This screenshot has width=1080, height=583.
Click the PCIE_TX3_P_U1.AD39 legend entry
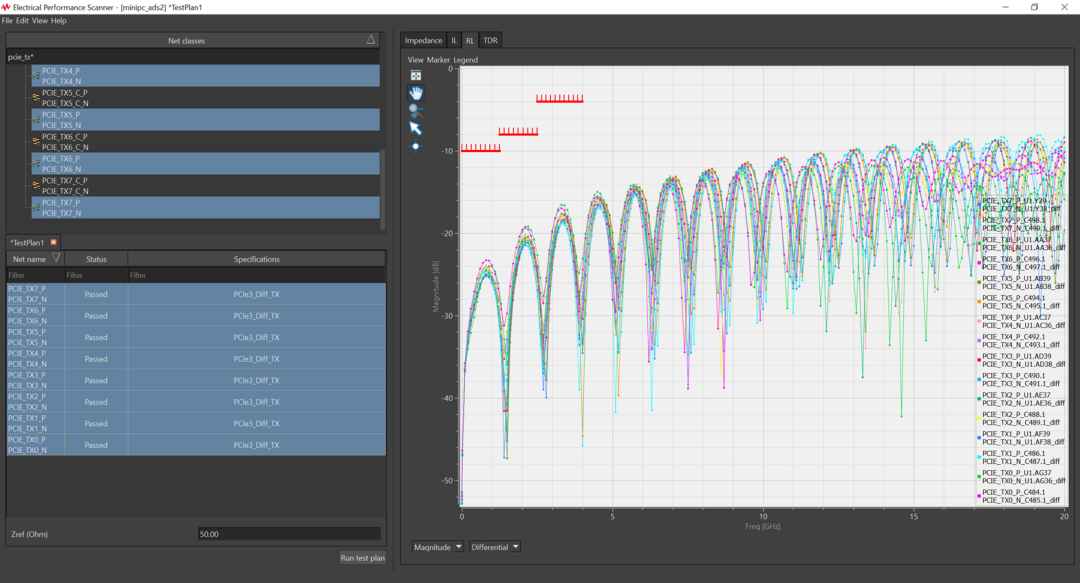pos(1023,360)
